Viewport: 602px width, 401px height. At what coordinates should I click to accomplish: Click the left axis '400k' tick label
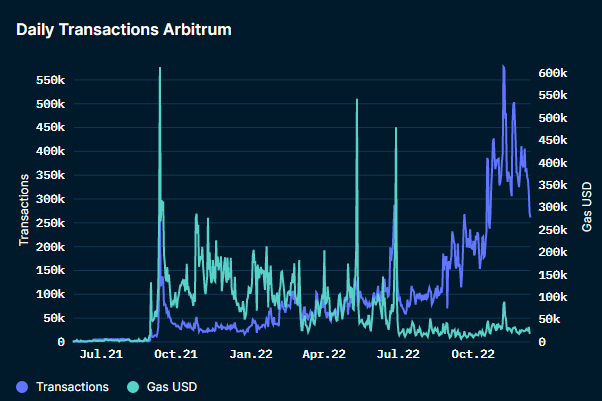click(51, 151)
